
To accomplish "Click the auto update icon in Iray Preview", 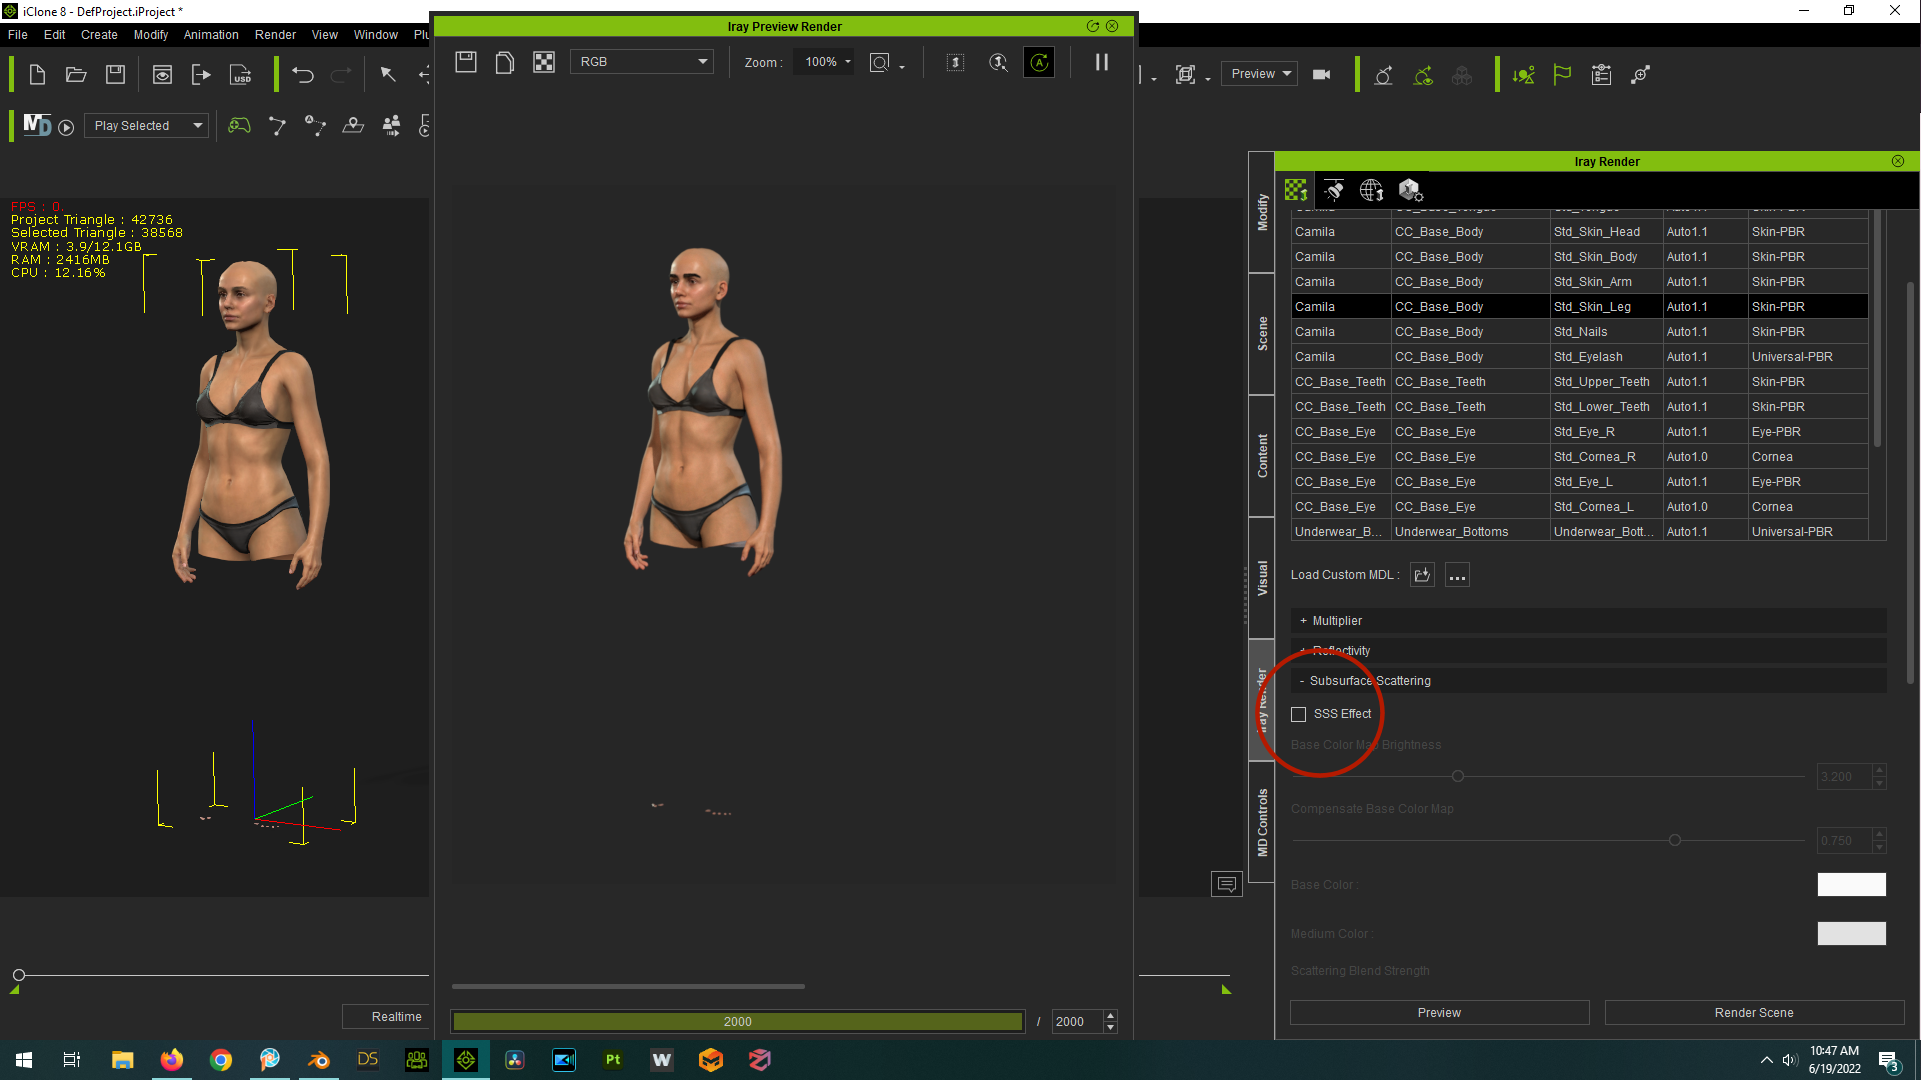I will (1039, 62).
